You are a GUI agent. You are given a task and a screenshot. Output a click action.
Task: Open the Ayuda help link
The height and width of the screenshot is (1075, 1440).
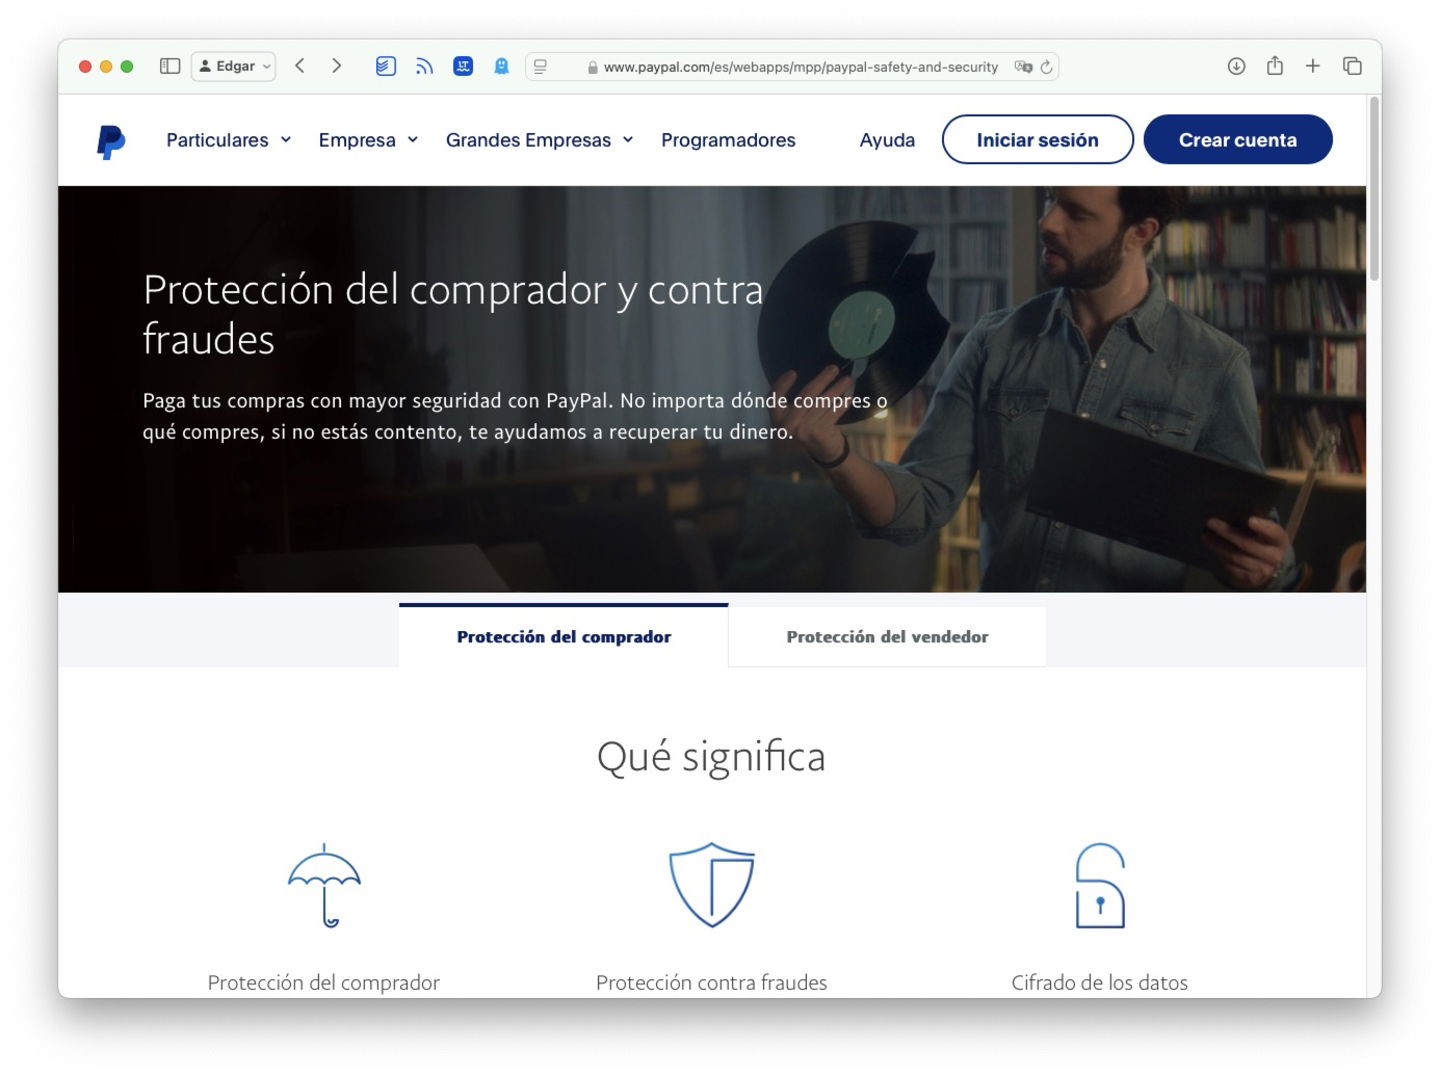[887, 140]
